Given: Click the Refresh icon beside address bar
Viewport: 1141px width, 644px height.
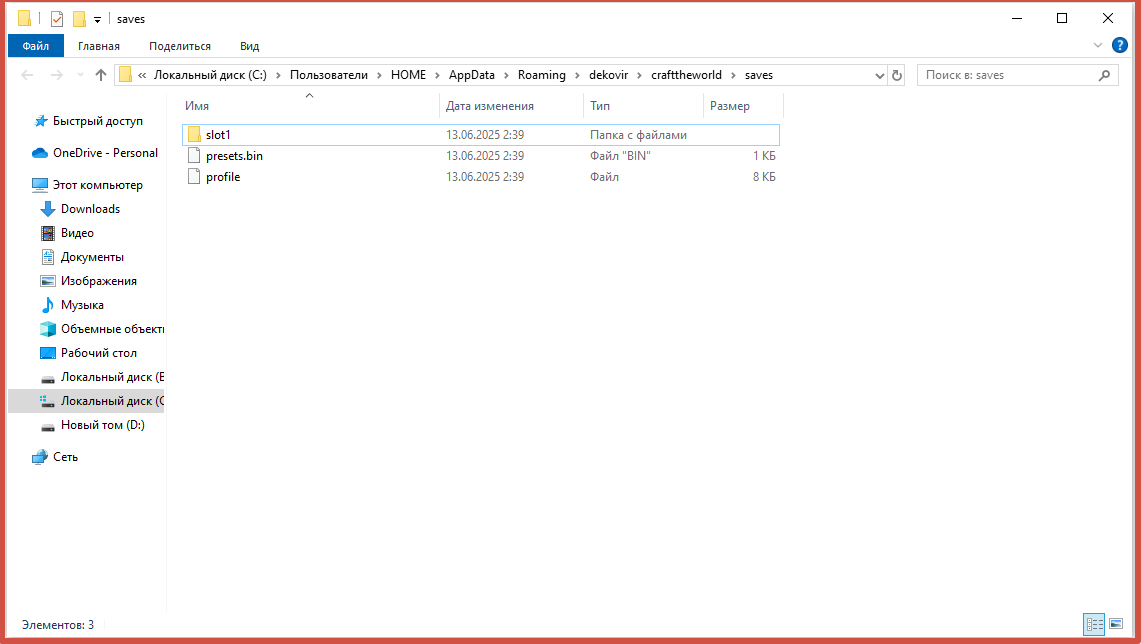Looking at the screenshot, I should click(x=897, y=75).
